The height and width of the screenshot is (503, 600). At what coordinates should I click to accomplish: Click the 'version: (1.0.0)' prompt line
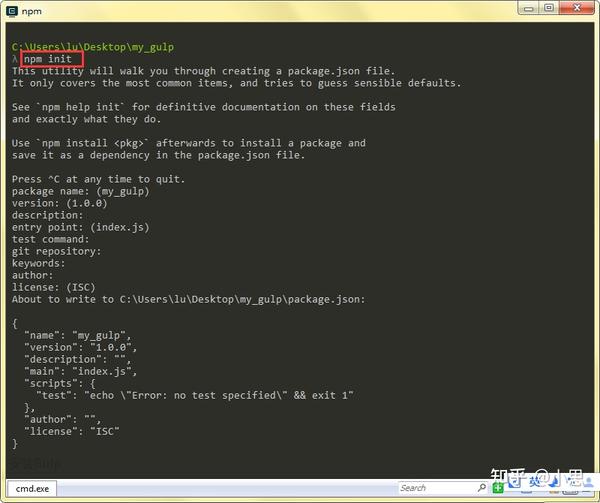tap(59, 203)
